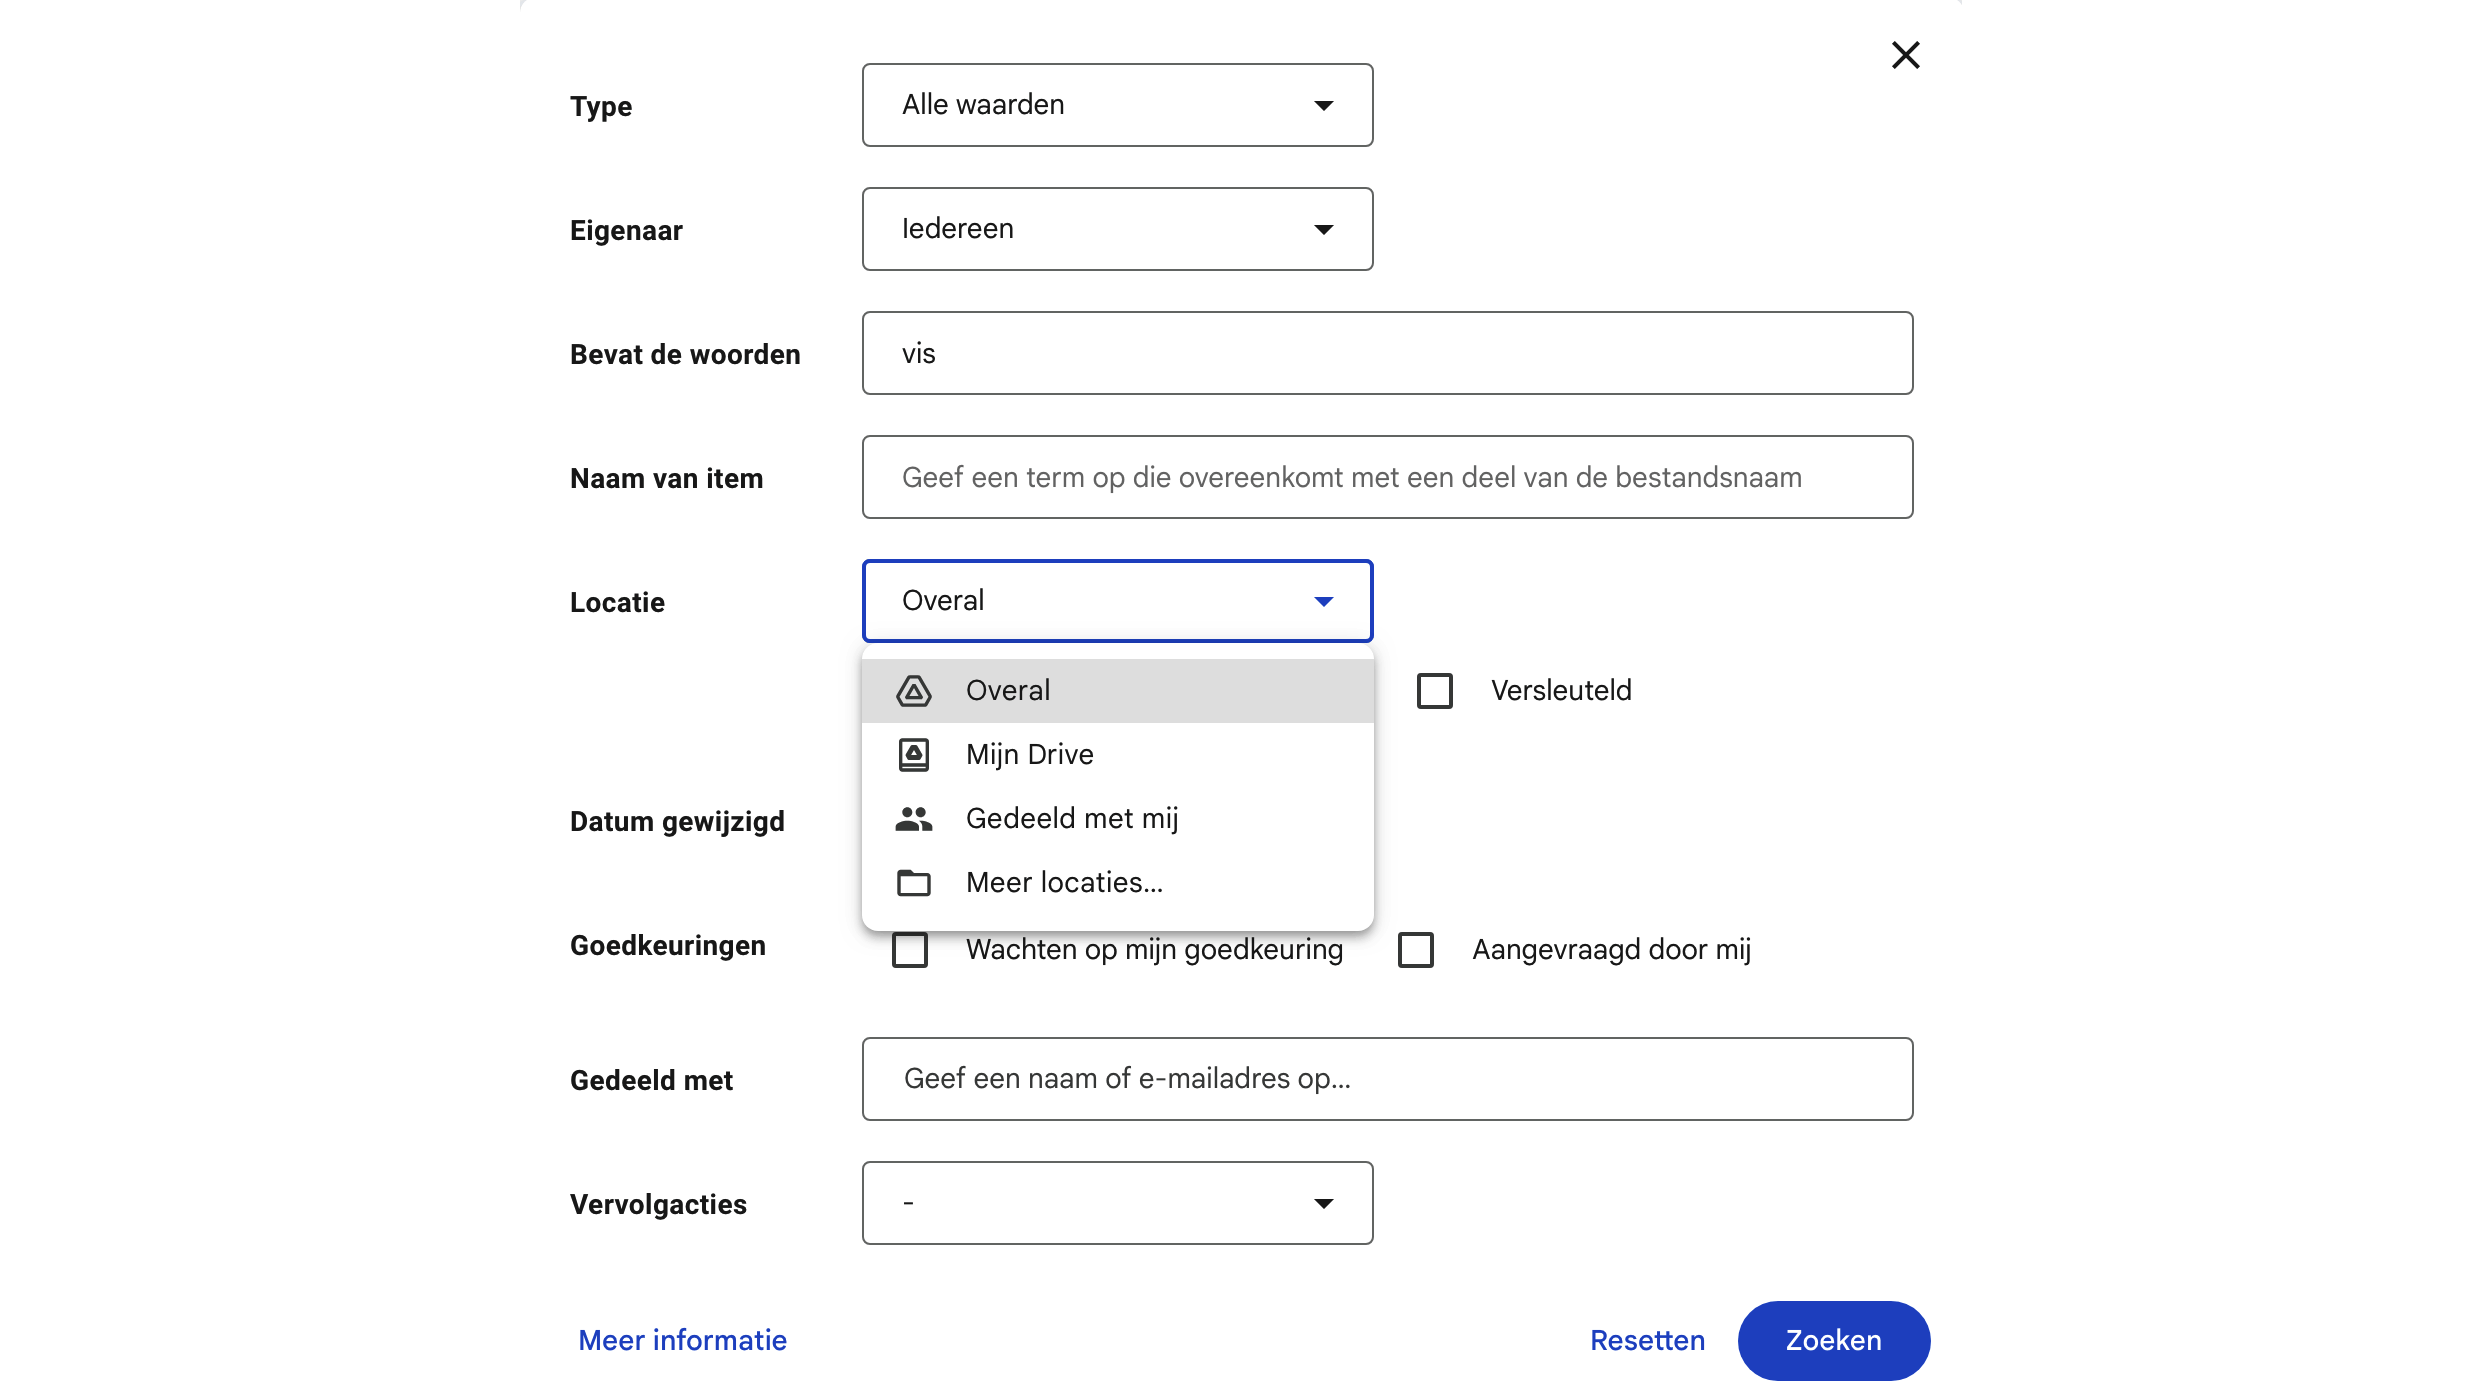2482x1396 pixels.
Task: Click the Drive icon next to Overal
Action: pyautogui.click(x=913, y=691)
